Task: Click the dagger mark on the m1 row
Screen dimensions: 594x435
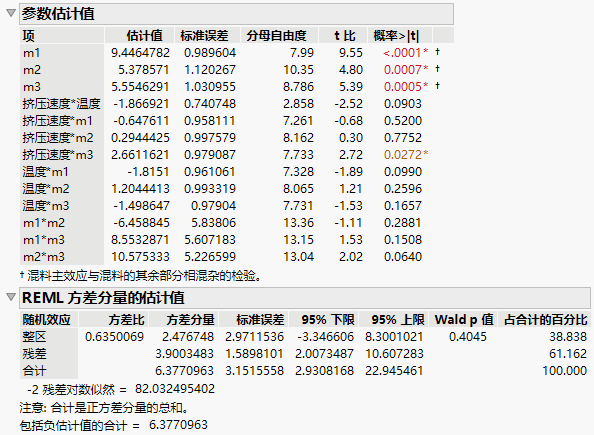Action: [x=438, y=52]
